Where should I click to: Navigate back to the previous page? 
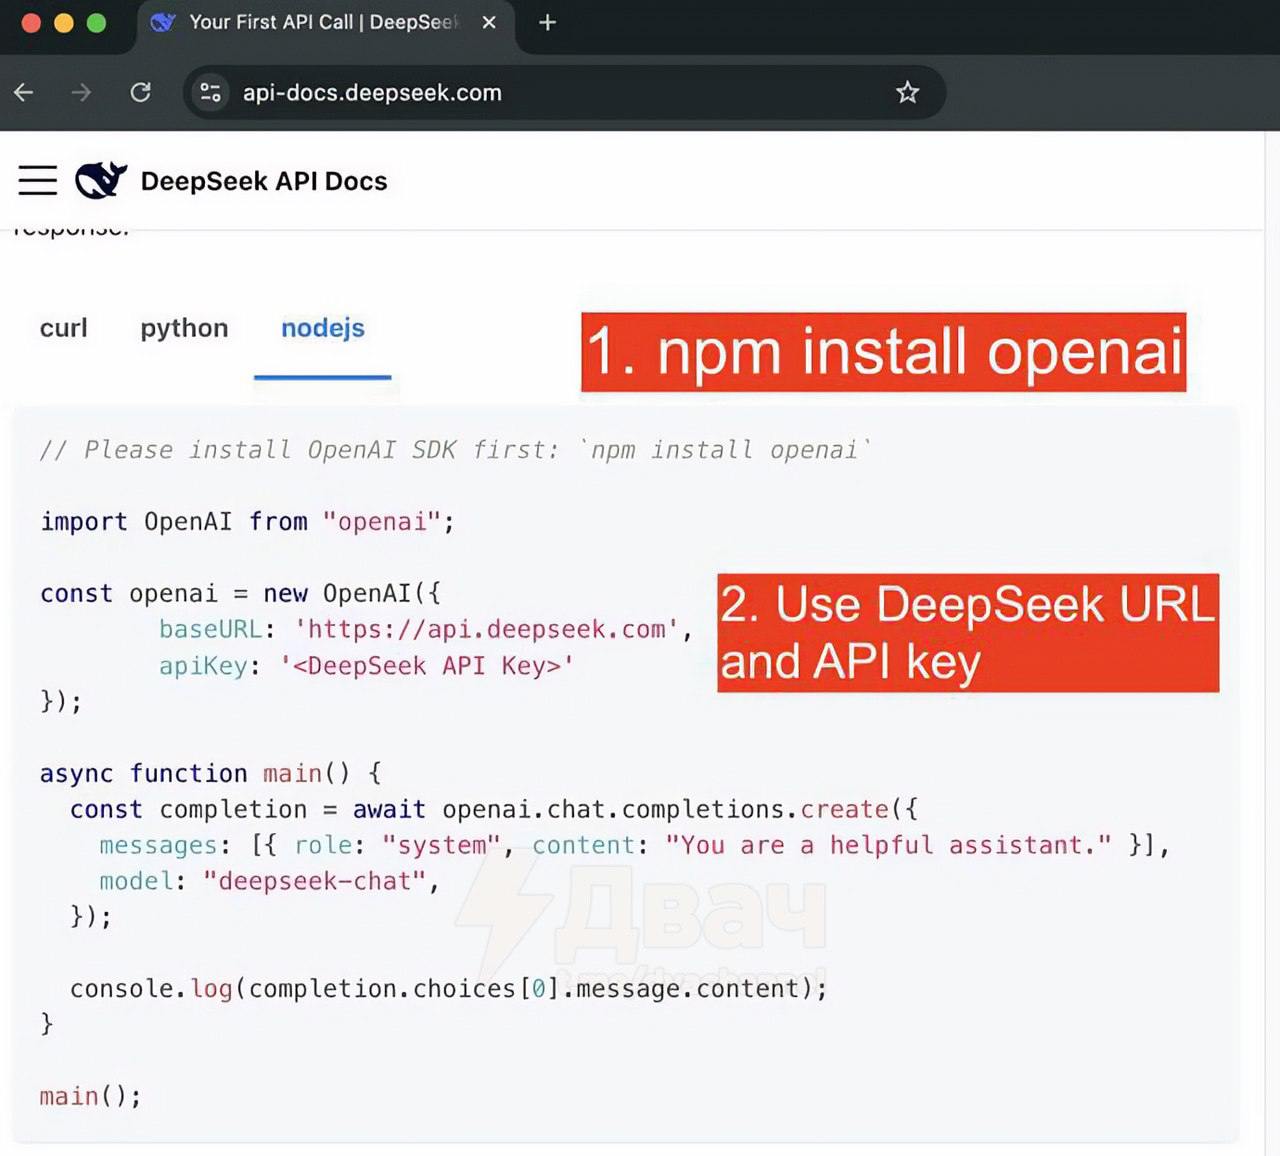point(23,92)
